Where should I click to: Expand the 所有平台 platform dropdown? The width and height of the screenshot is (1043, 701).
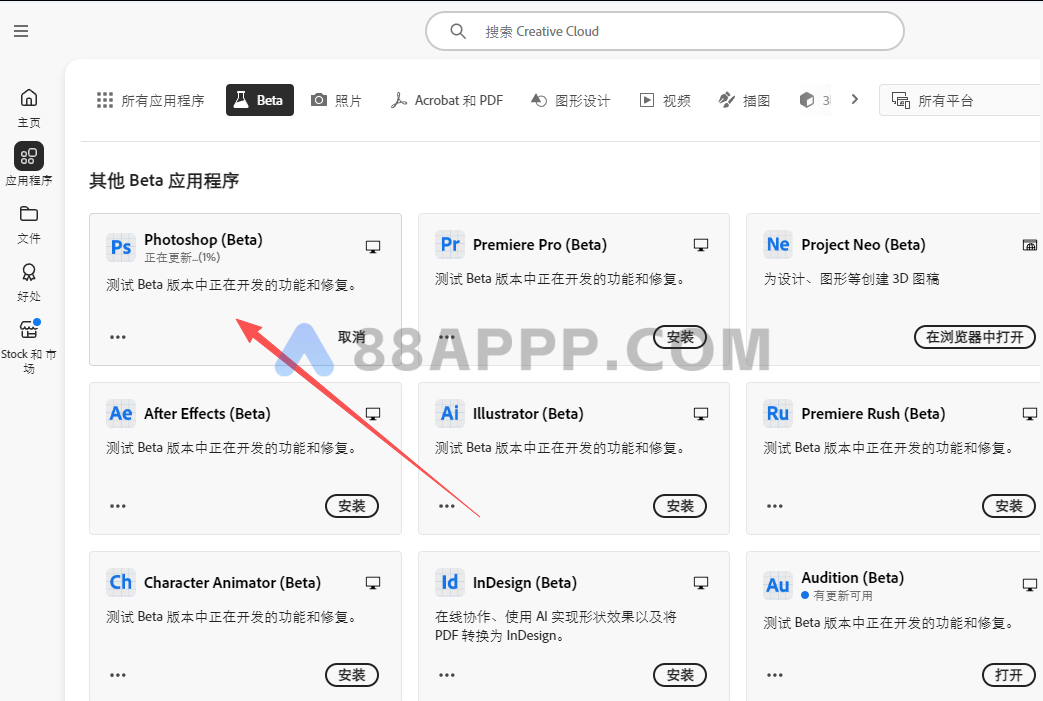point(960,100)
